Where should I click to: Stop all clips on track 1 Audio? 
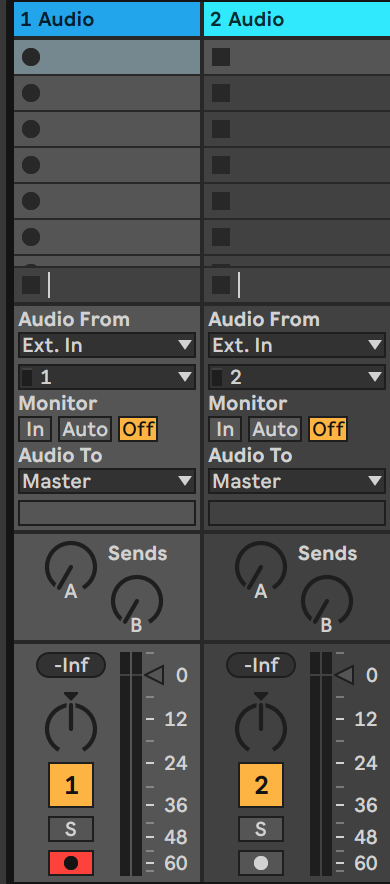click(x=31, y=285)
